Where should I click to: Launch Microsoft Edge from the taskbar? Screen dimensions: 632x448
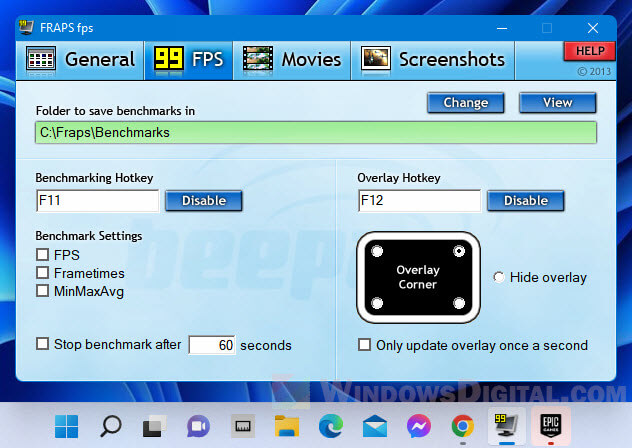331,426
